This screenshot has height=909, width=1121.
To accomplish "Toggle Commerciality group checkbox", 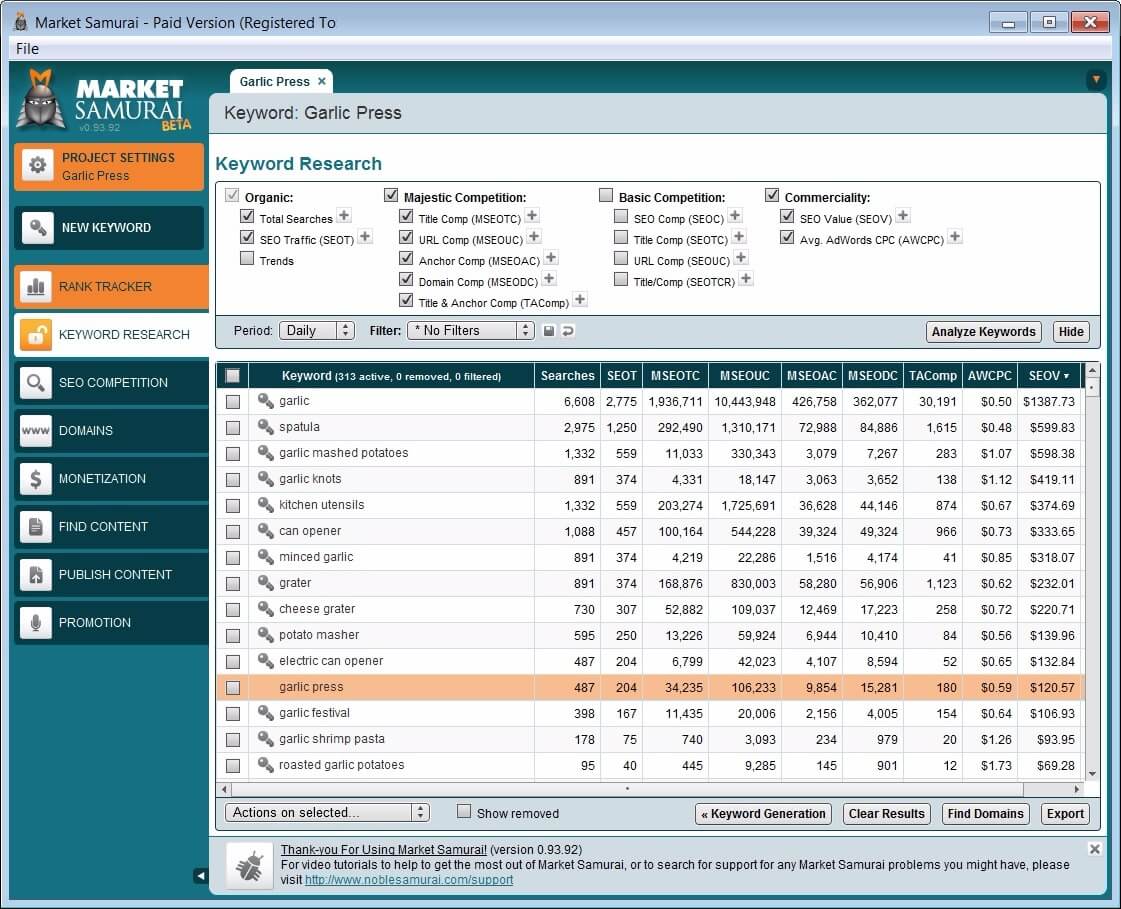I will coord(772,195).
